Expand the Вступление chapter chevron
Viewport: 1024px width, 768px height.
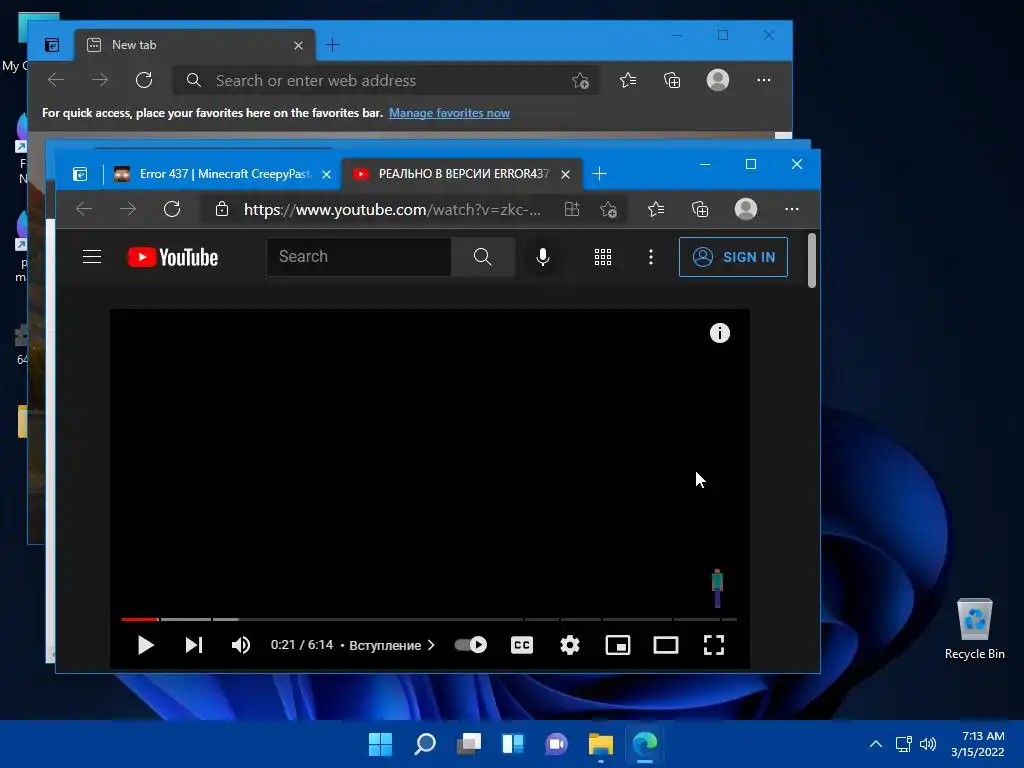[431, 645]
